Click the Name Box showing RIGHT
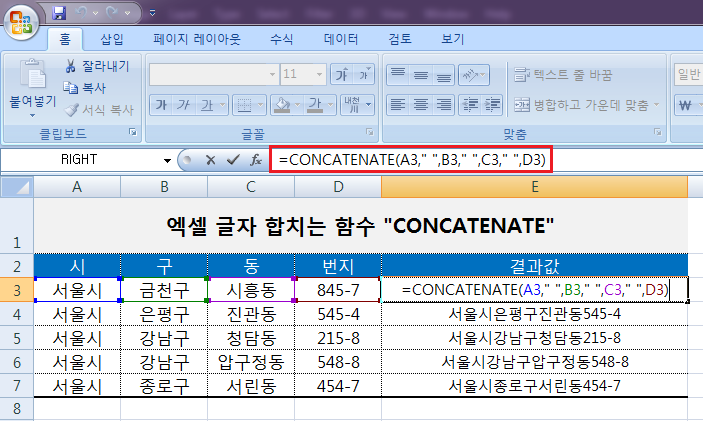This screenshot has height=421, width=703. click(x=81, y=160)
